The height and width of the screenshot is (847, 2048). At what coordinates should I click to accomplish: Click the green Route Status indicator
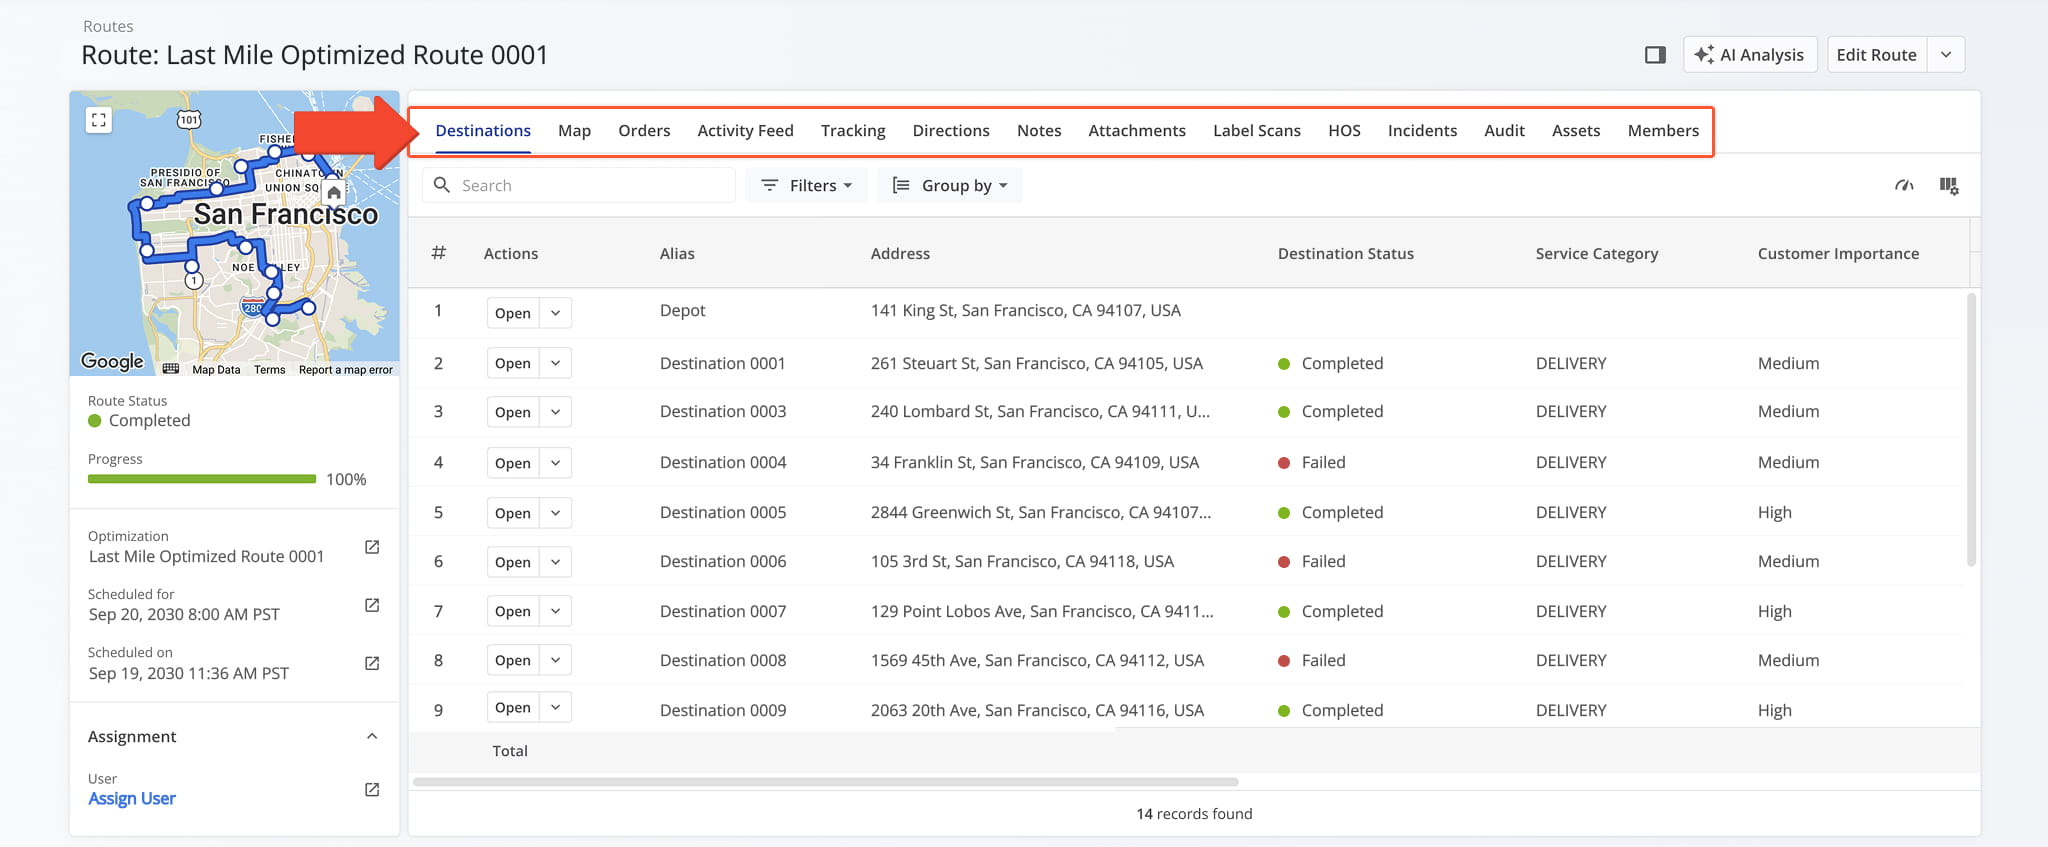[95, 421]
